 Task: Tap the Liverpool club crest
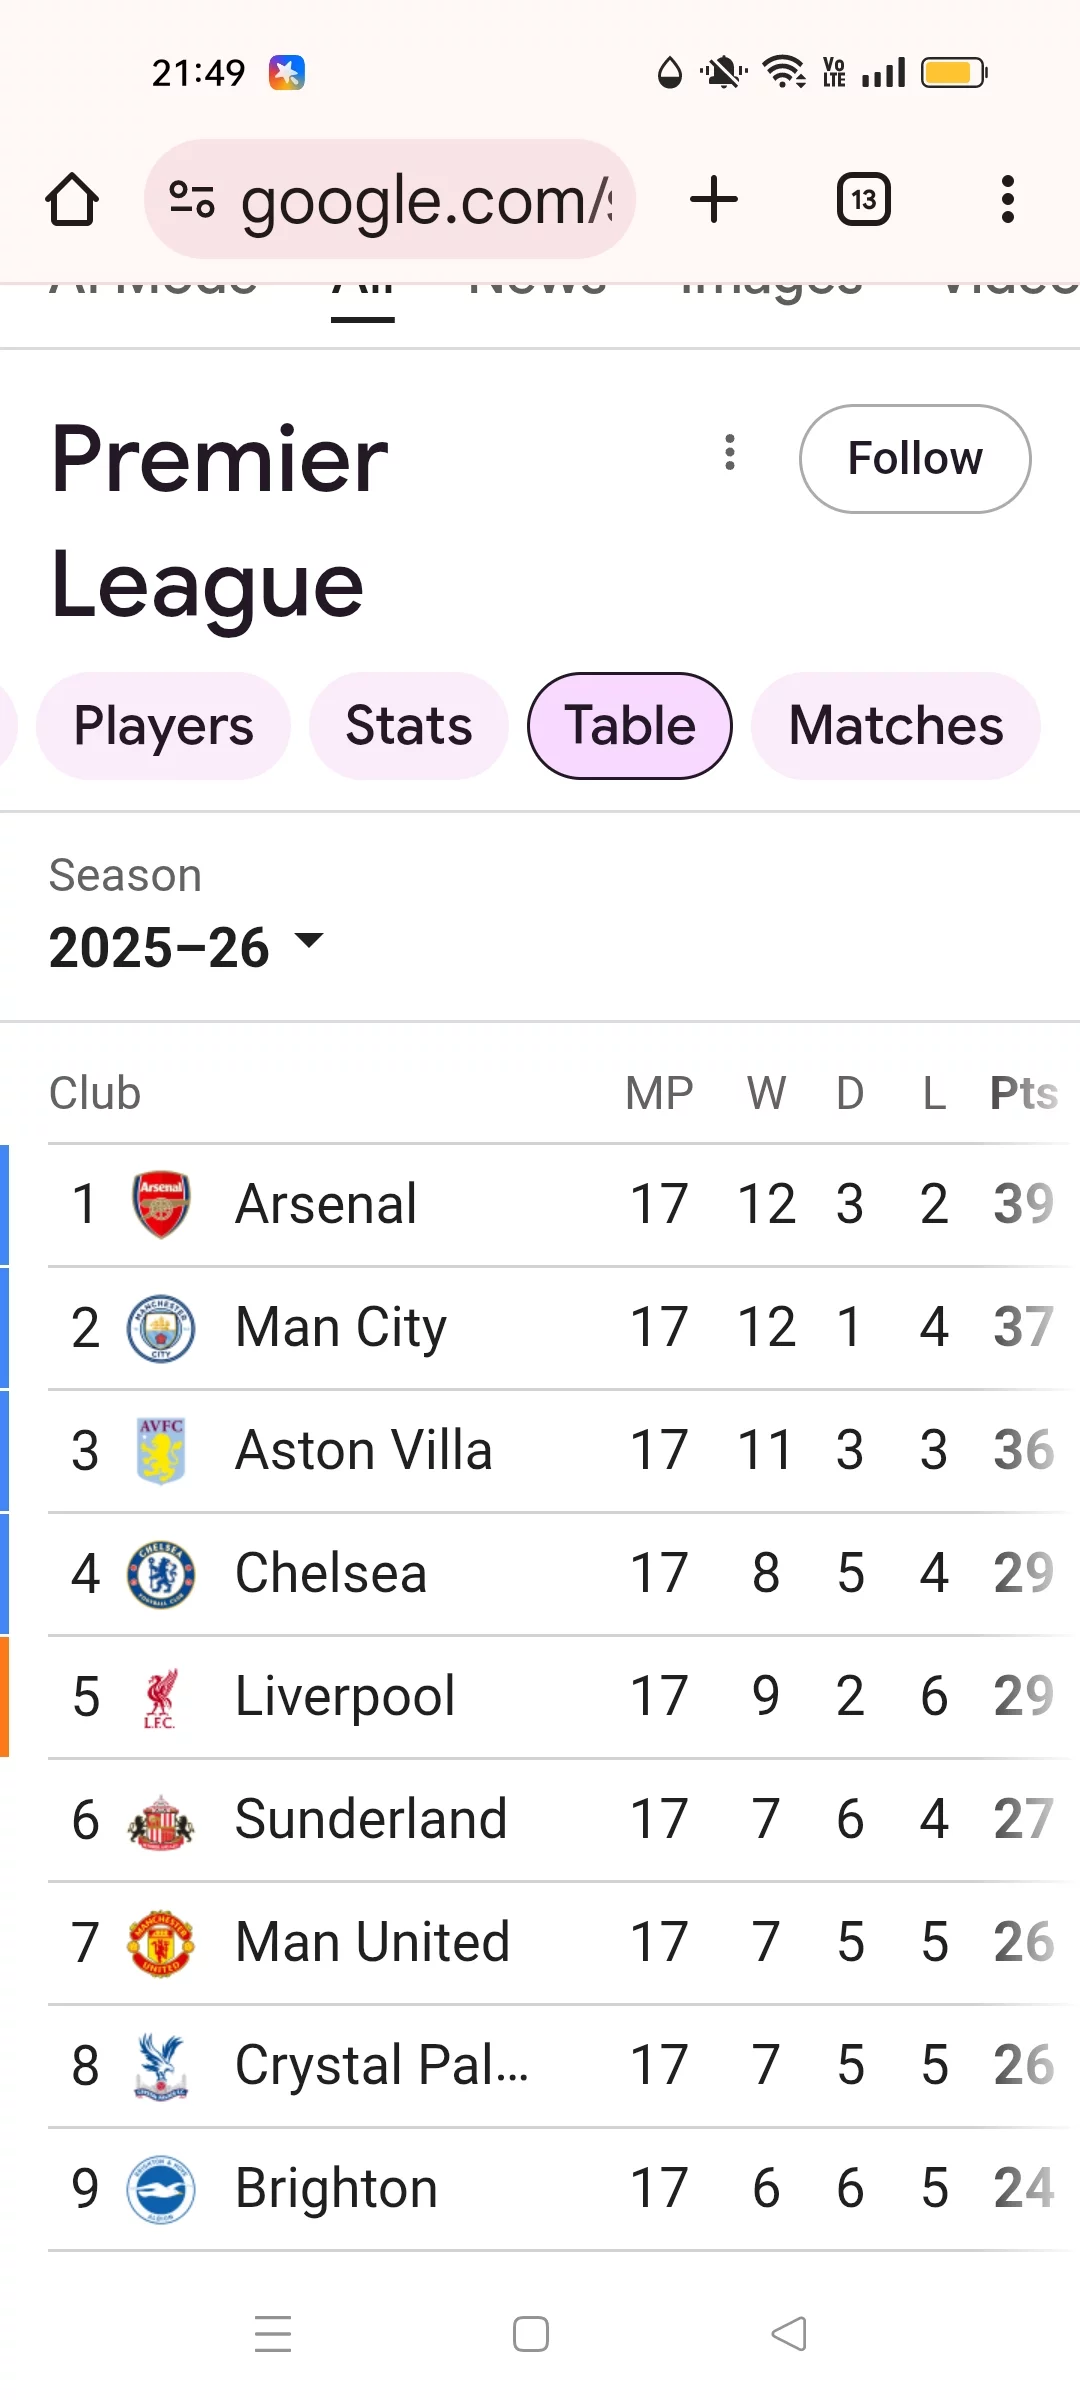point(161,1697)
